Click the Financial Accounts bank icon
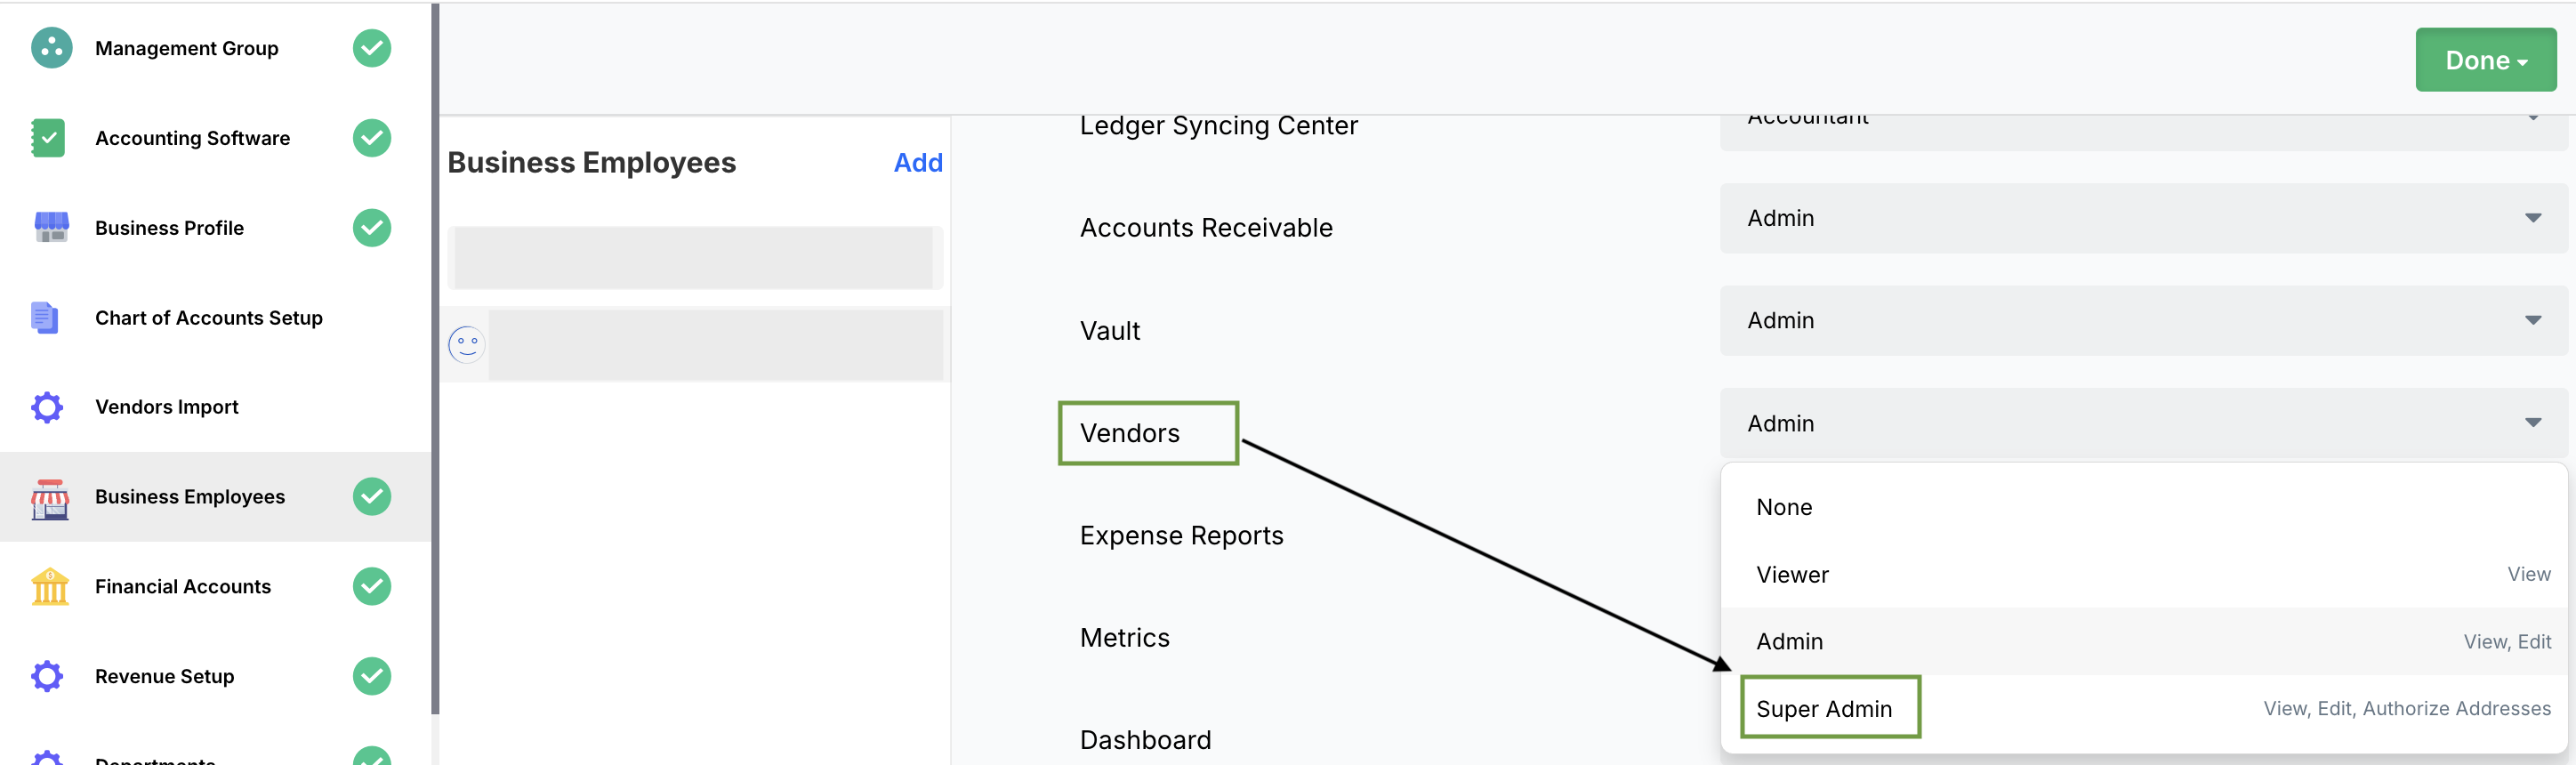Image resolution: width=2576 pixels, height=765 pixels. coord(50,587)
